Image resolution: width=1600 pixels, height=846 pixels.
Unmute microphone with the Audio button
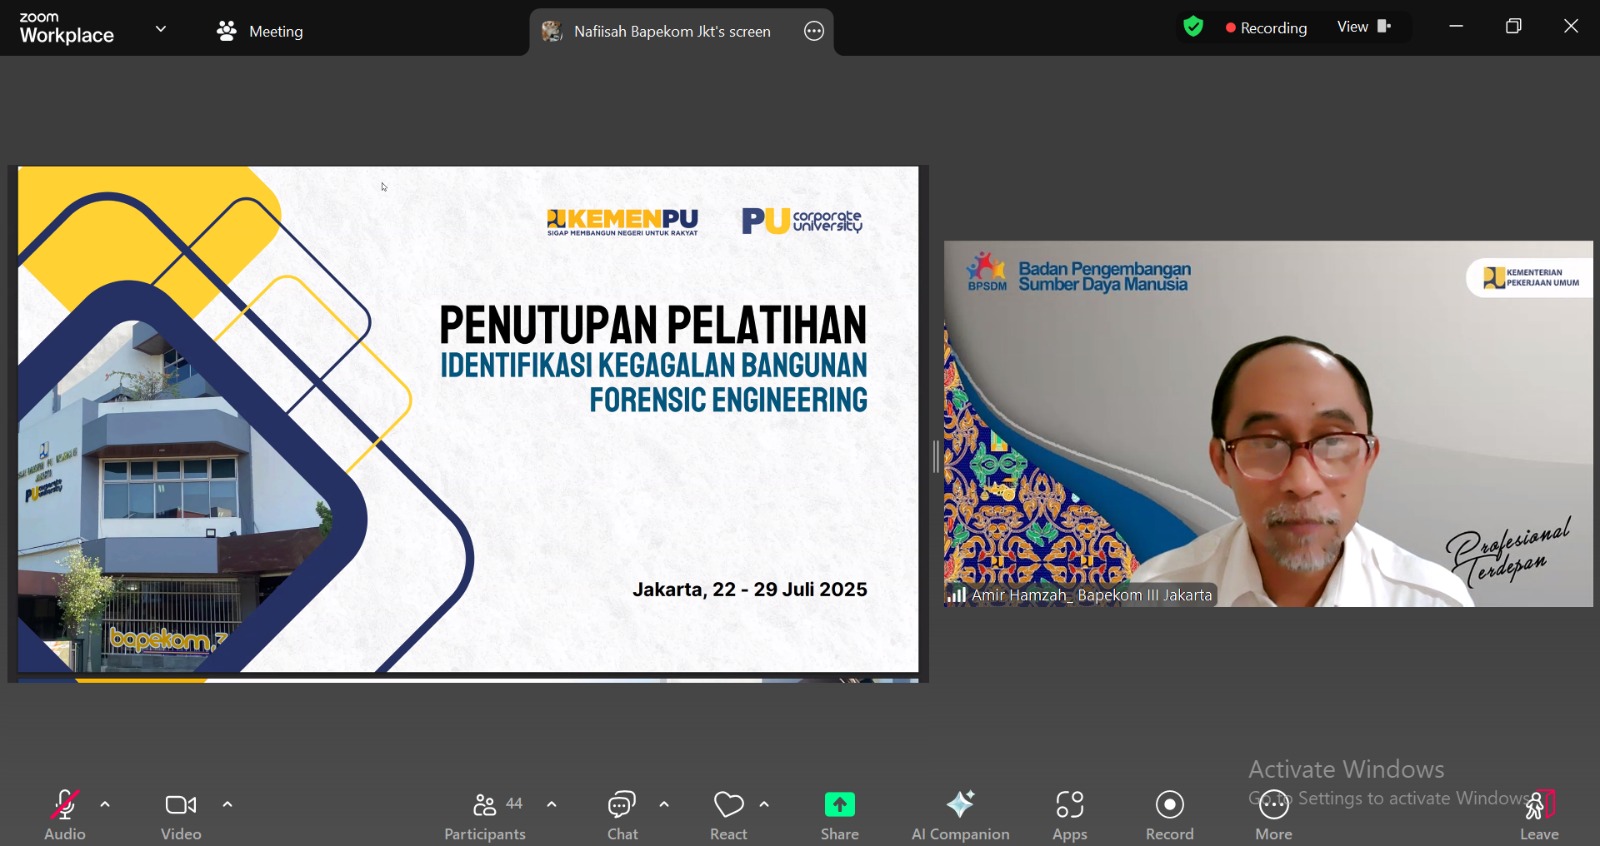[65, 815]
